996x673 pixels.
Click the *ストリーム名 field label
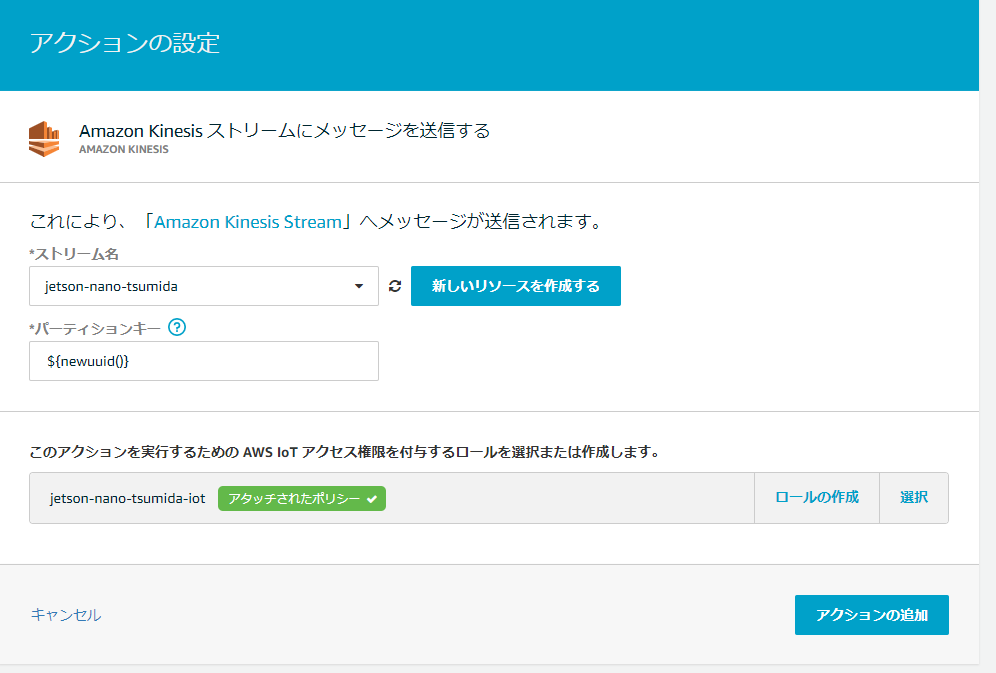pos(74,254)
